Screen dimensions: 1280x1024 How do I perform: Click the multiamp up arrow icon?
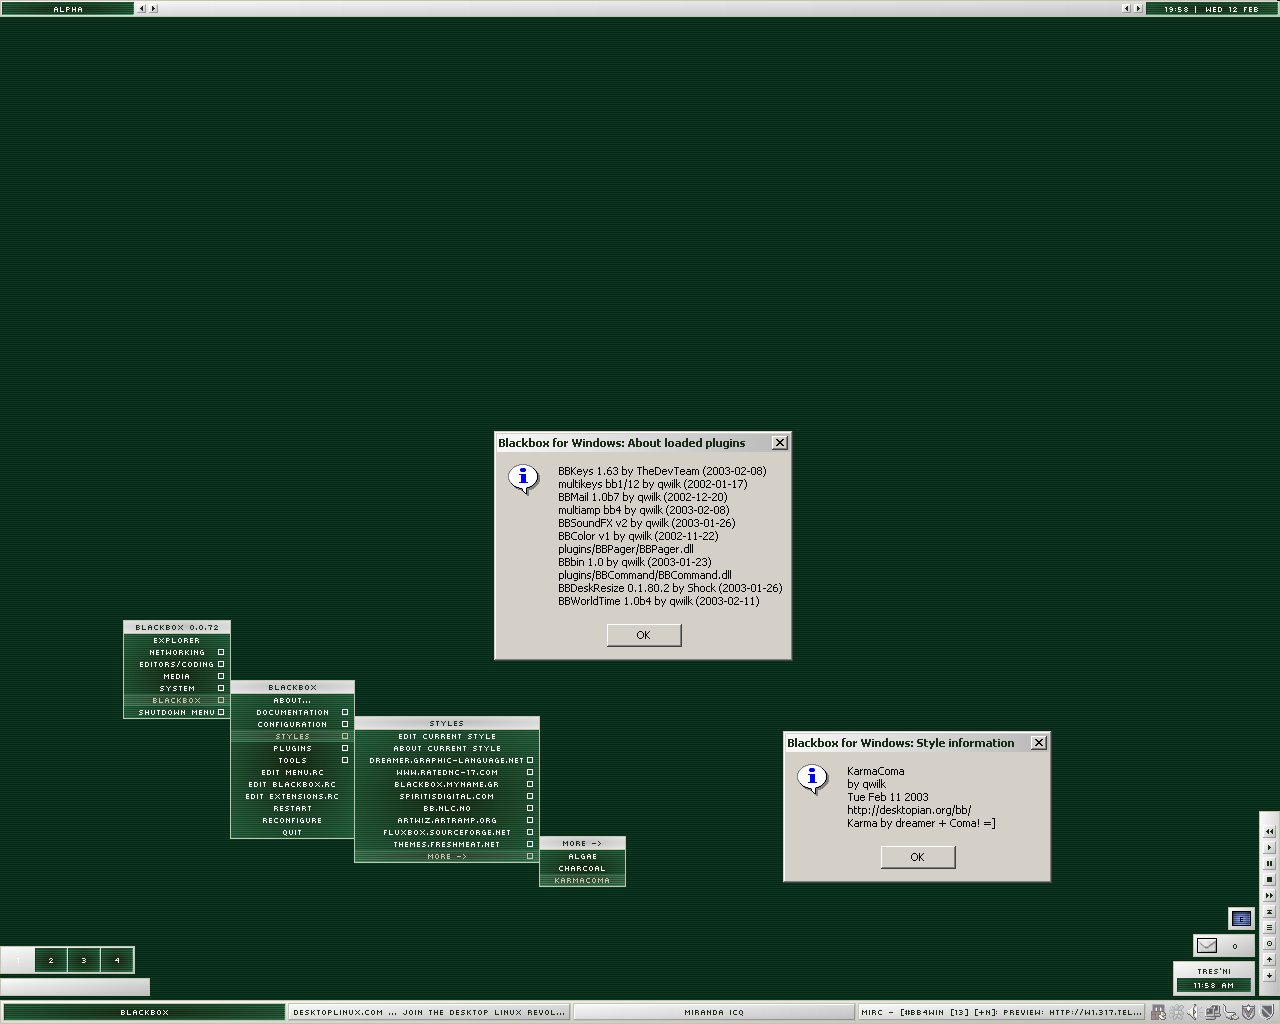coord(1270,960)
